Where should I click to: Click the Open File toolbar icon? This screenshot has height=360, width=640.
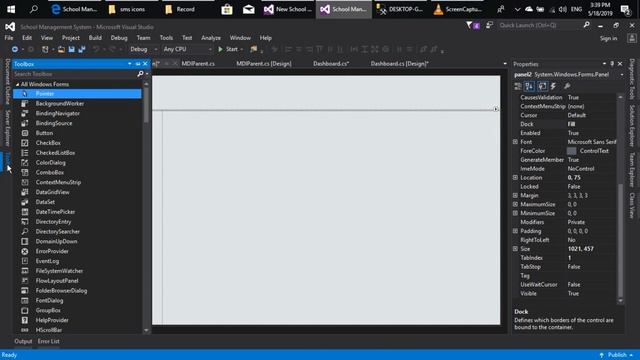click(61, 49)
